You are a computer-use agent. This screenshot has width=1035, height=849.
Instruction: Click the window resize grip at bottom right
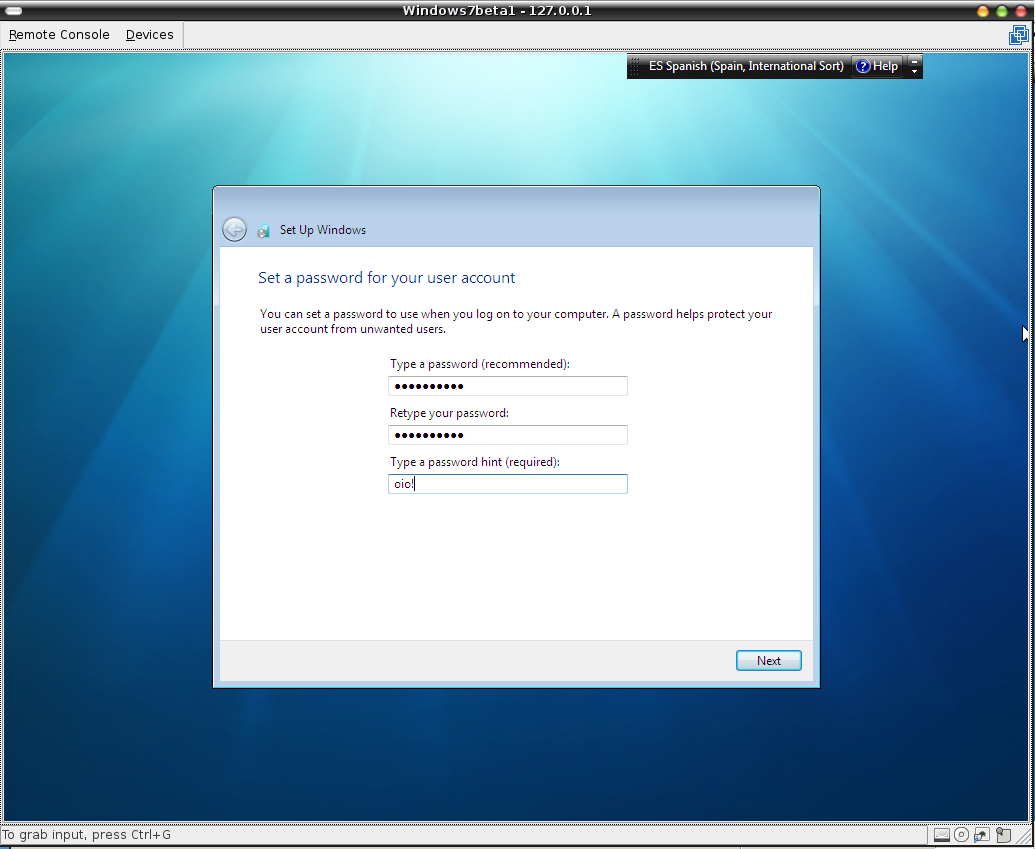coord(1024,837)
